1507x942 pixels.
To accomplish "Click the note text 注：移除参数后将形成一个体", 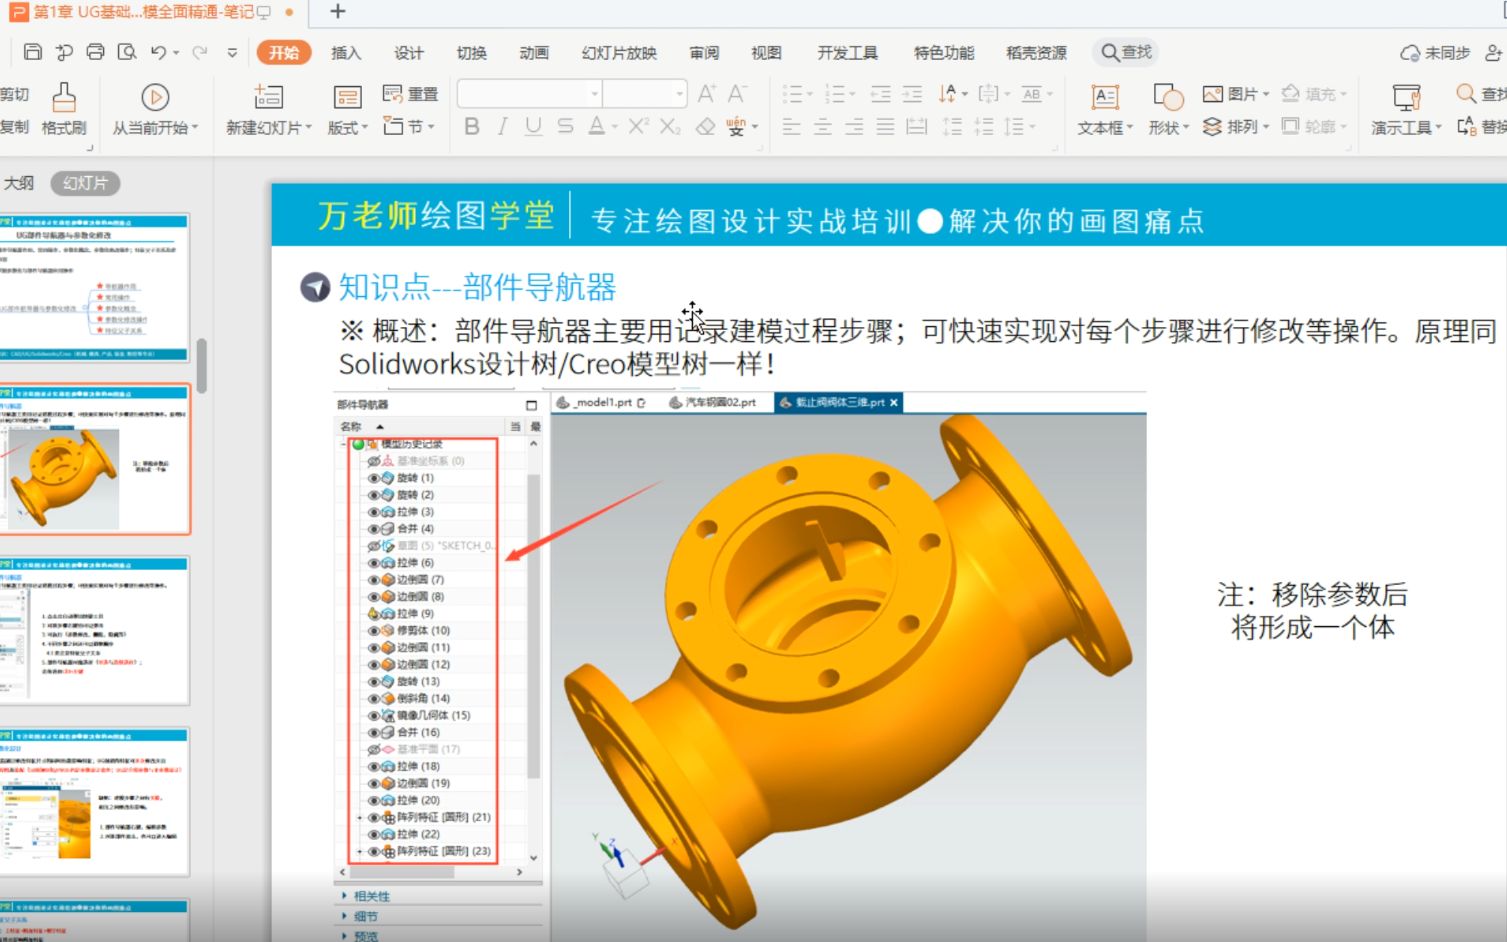I will (x=1312, y=611).
